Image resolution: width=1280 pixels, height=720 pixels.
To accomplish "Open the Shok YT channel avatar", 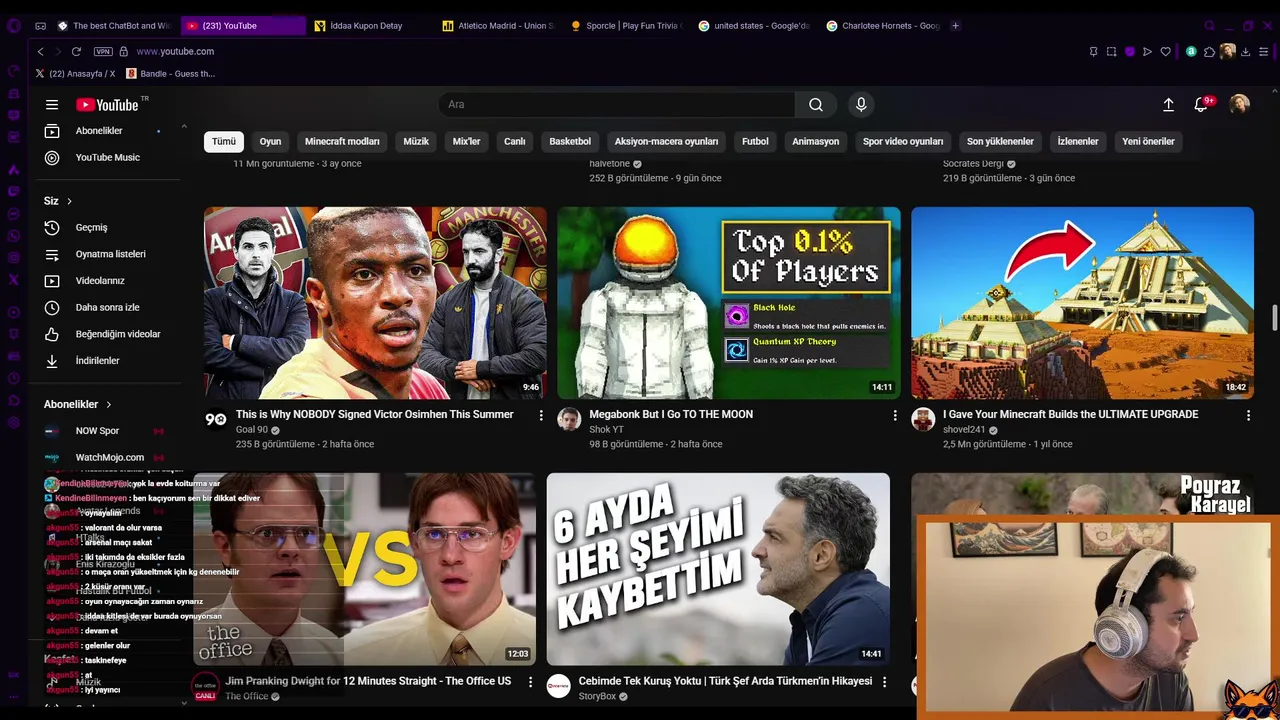I will pyautogui.click(x=569, y=419).
